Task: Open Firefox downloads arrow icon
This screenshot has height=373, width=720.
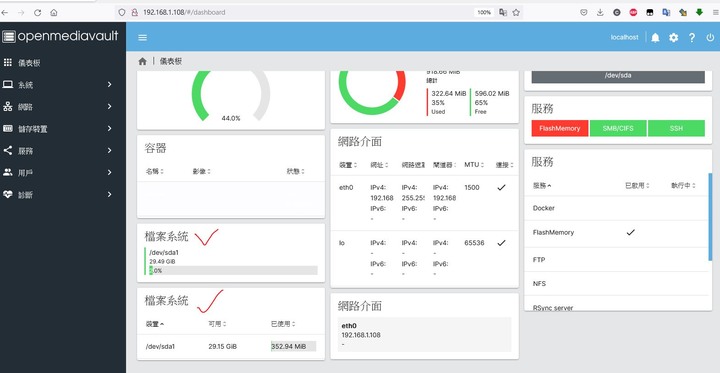Action: [600, 12]
